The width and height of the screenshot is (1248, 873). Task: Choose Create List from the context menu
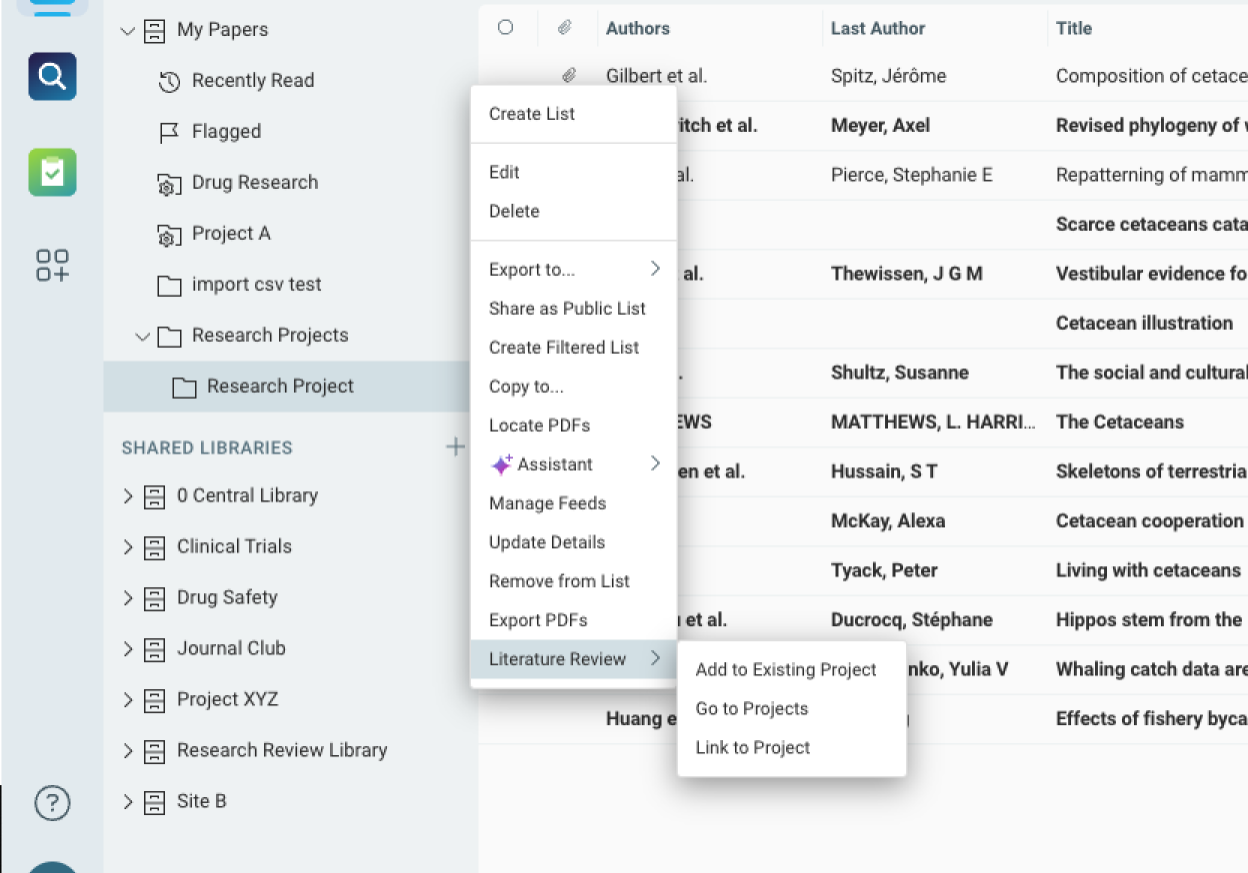(530, 113)
